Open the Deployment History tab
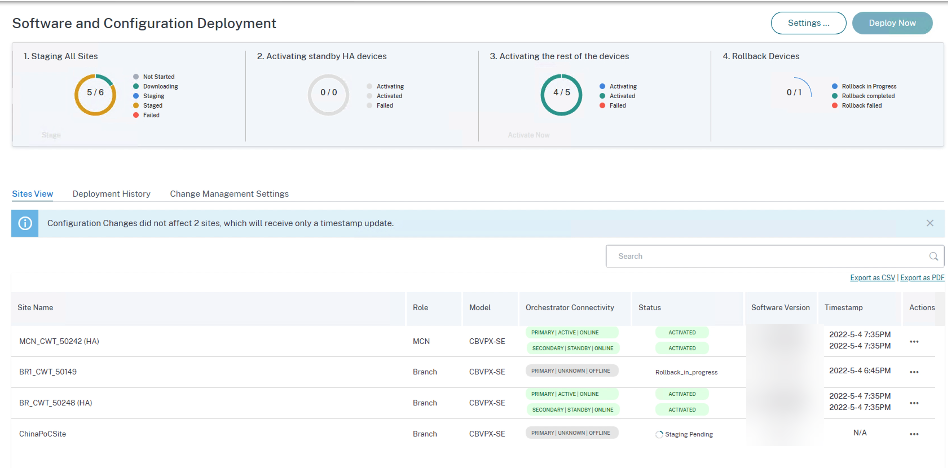Viewport: 948px width, 468px height. [x=111, y=194]
